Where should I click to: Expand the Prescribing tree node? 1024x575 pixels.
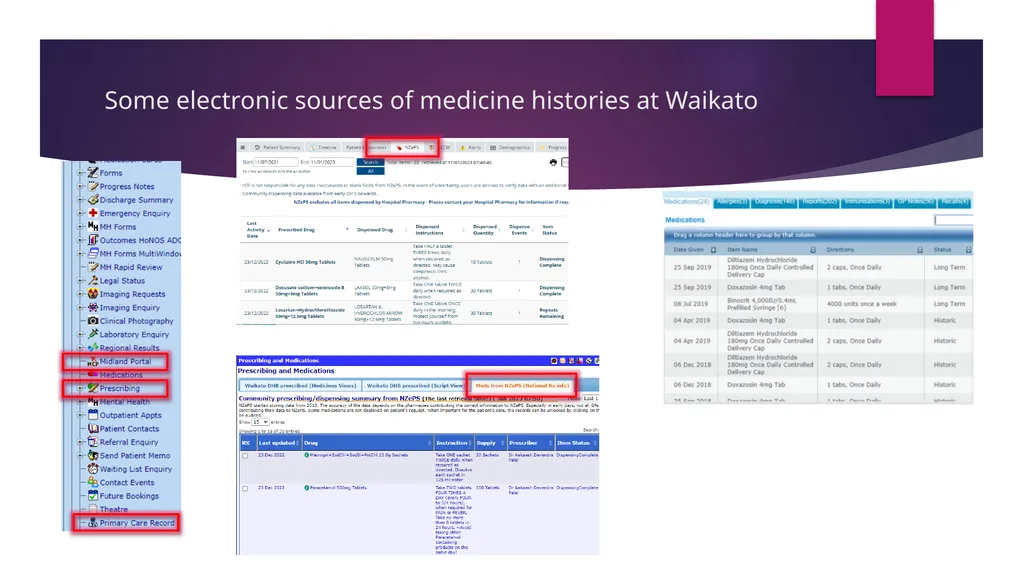(x=80, y=388)
